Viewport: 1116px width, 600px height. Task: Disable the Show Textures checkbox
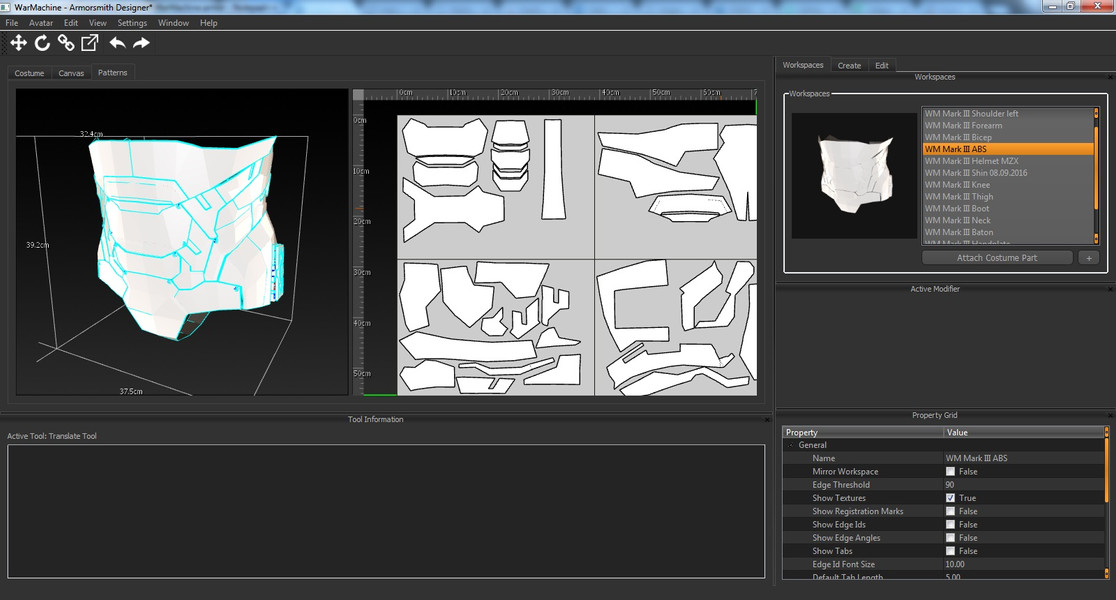951,497
